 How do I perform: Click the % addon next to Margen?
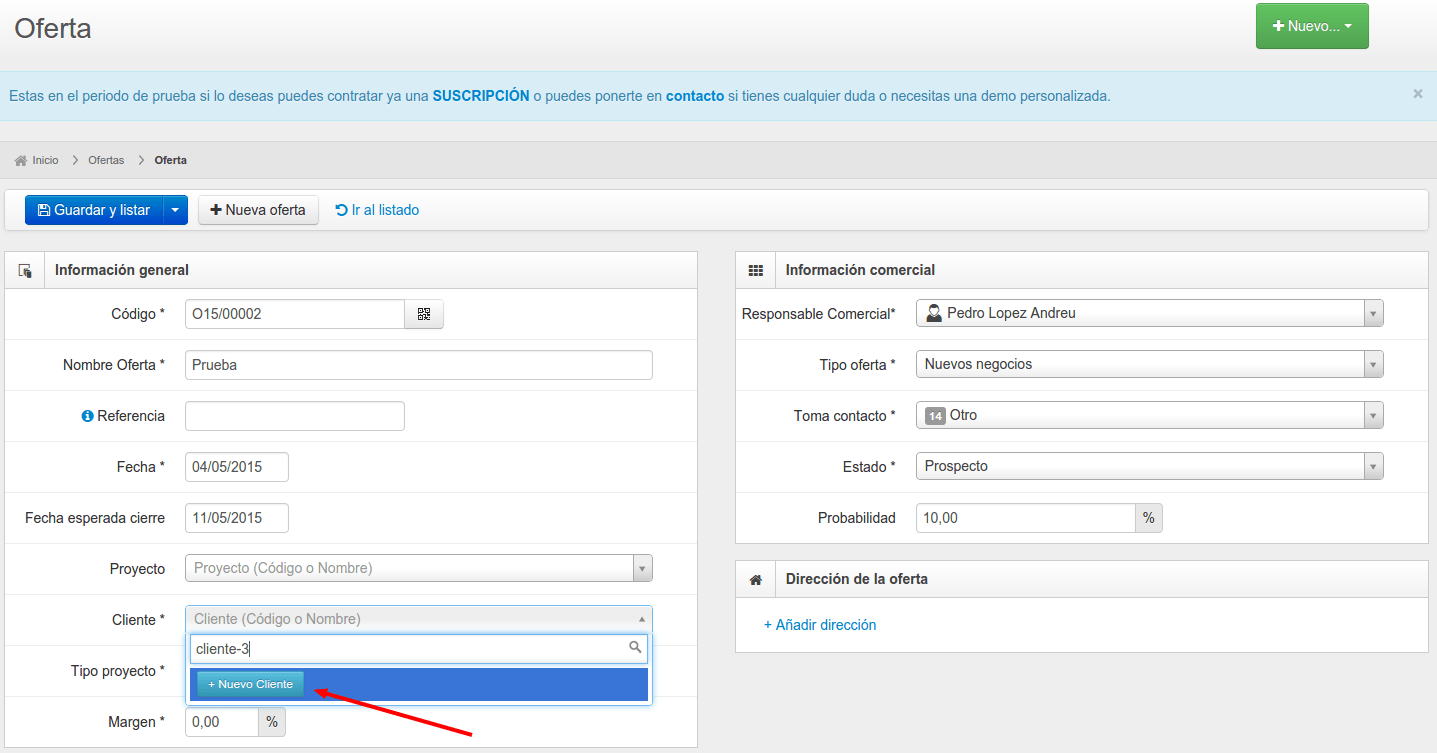pyautogui.click(x=272, y=722)
